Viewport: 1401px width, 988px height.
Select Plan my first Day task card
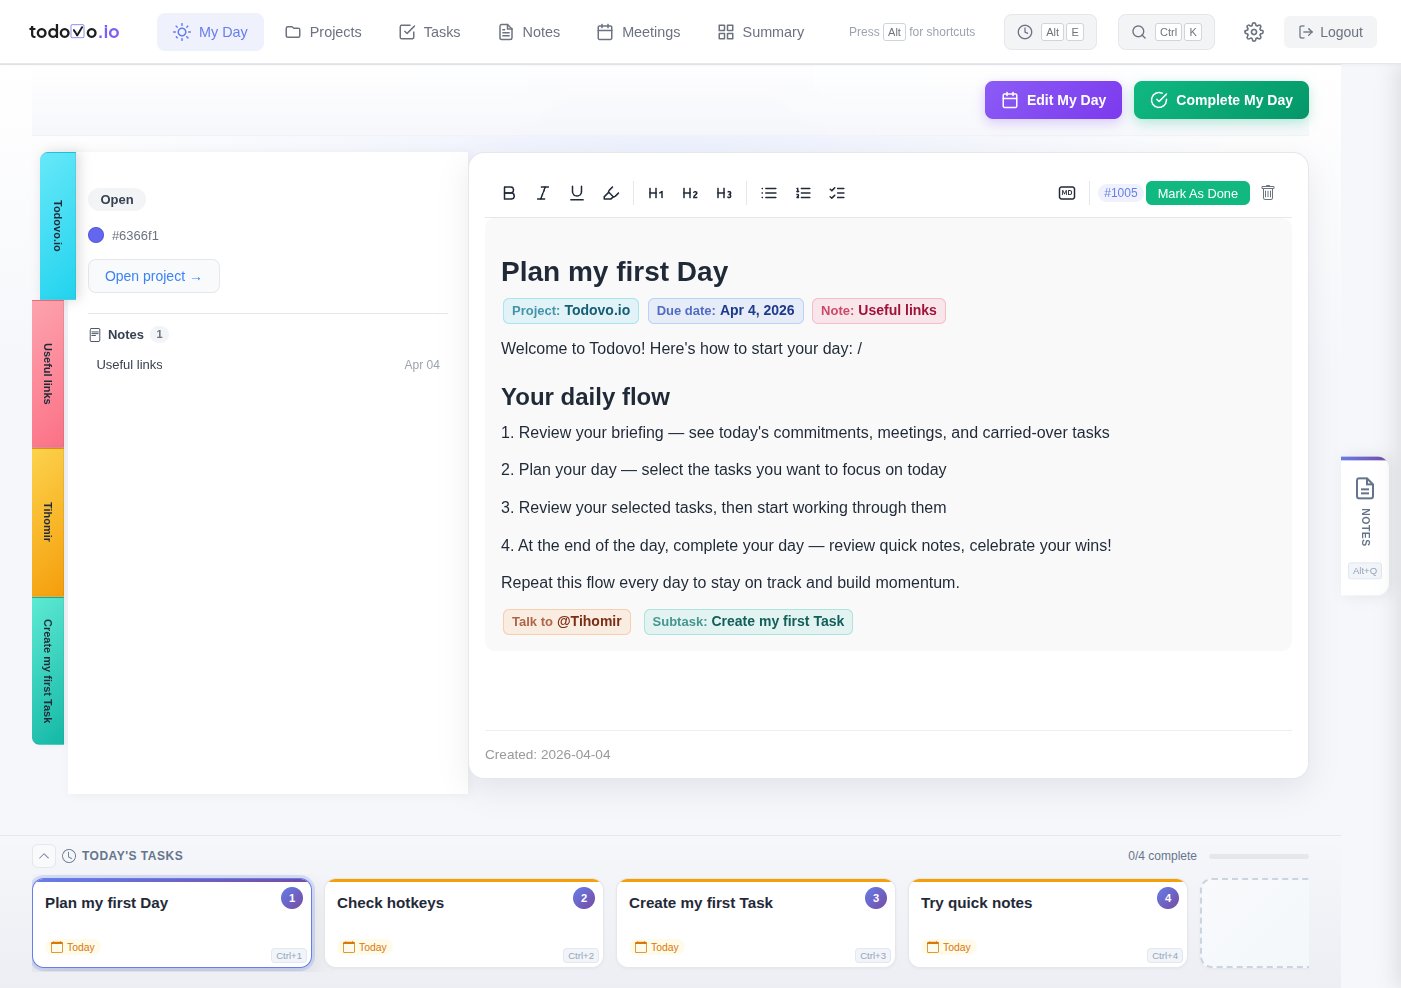click(x=172, y=923)
